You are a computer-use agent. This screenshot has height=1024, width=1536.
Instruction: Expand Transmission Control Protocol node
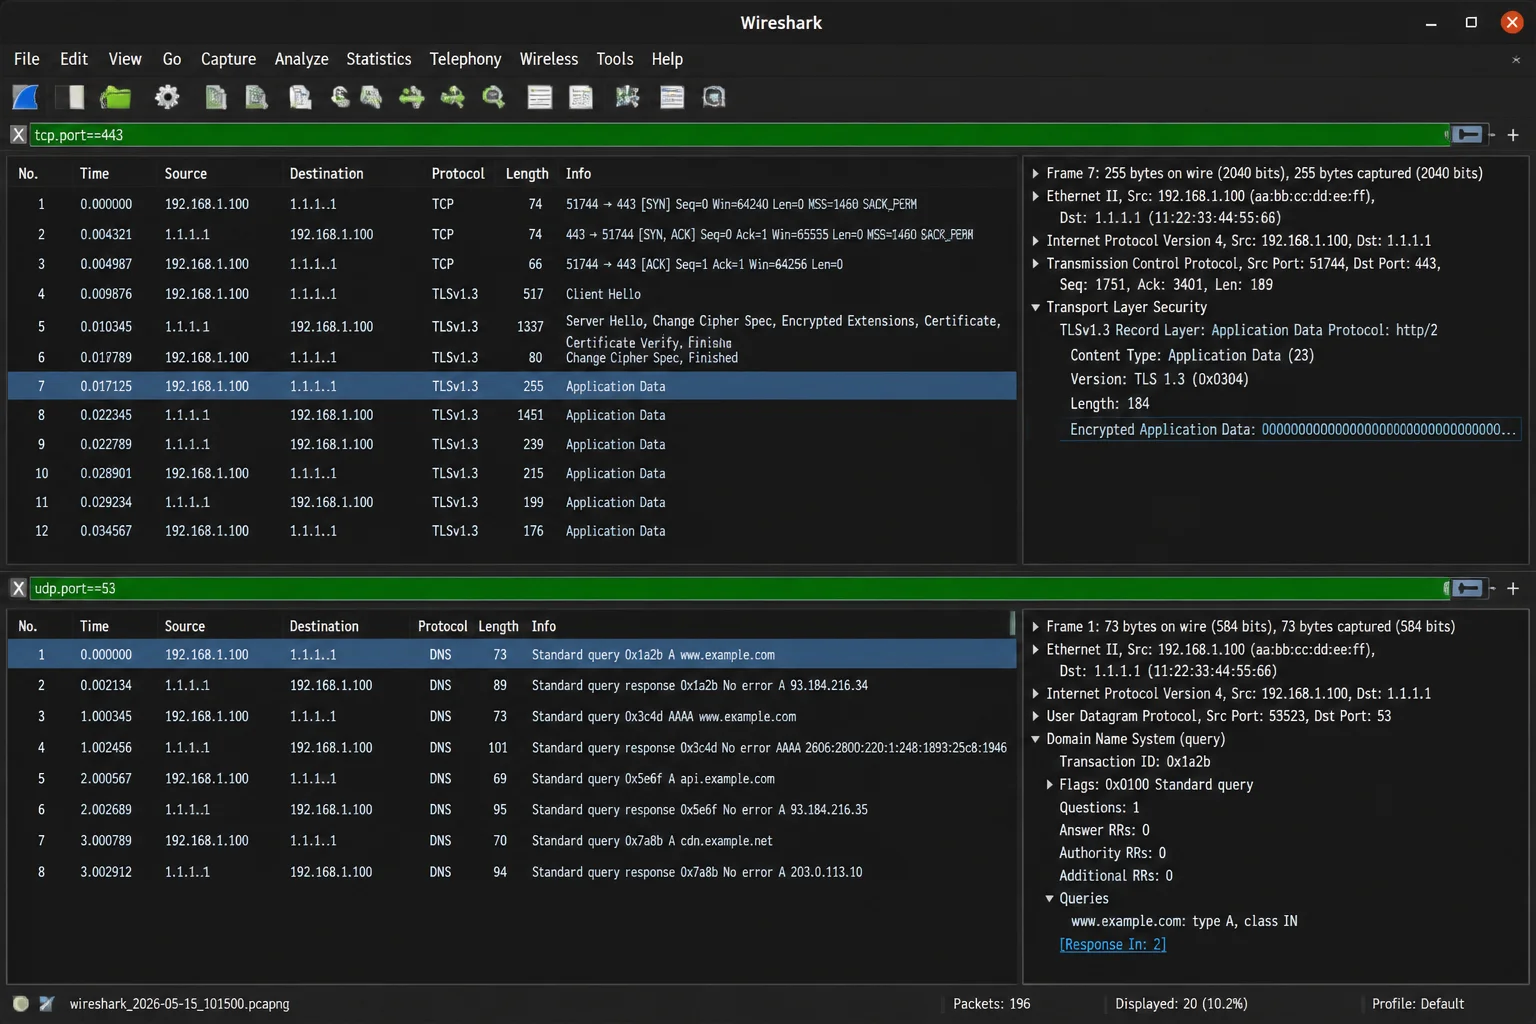[x=1036, y=263]
